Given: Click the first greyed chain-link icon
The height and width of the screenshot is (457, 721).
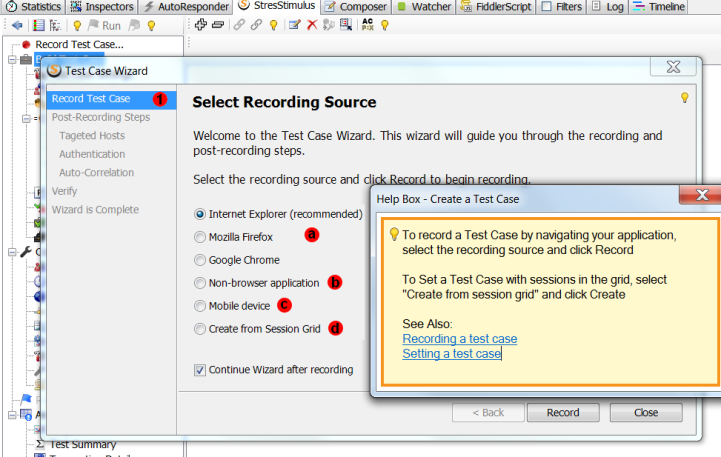Looking at the screenshot, I should (x=239, y=25).
